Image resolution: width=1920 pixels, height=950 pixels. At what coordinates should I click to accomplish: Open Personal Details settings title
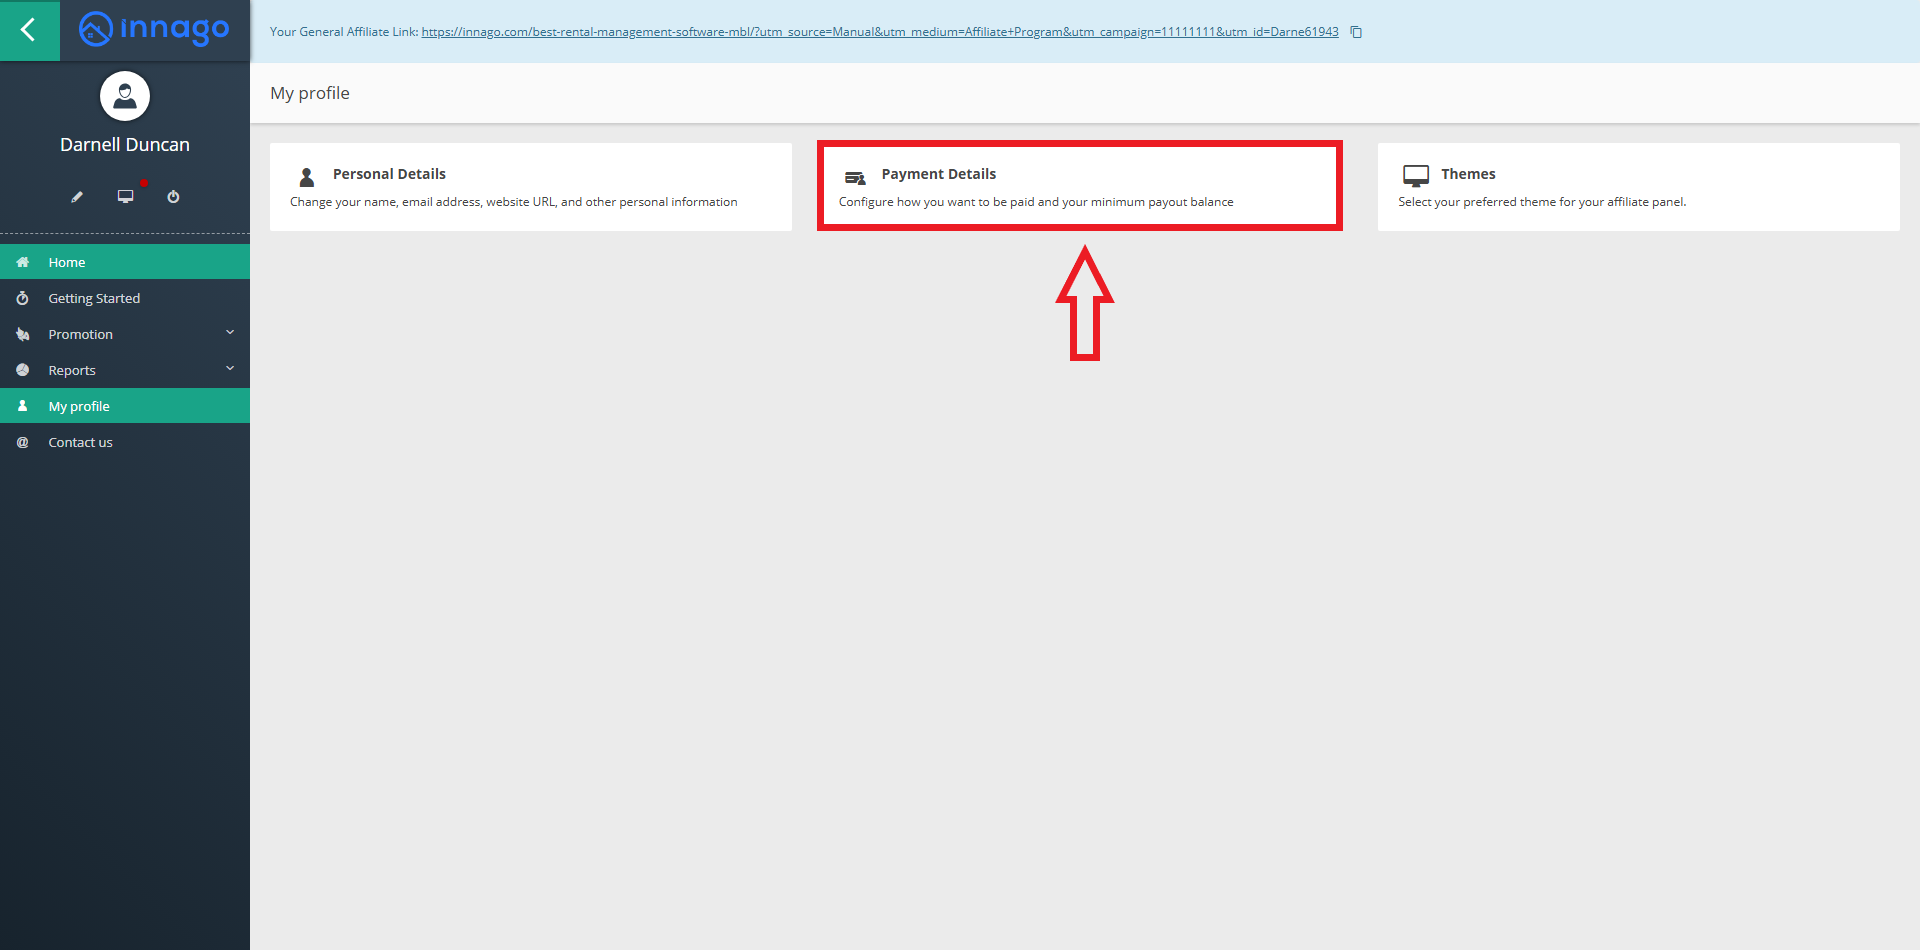[389, 174]
